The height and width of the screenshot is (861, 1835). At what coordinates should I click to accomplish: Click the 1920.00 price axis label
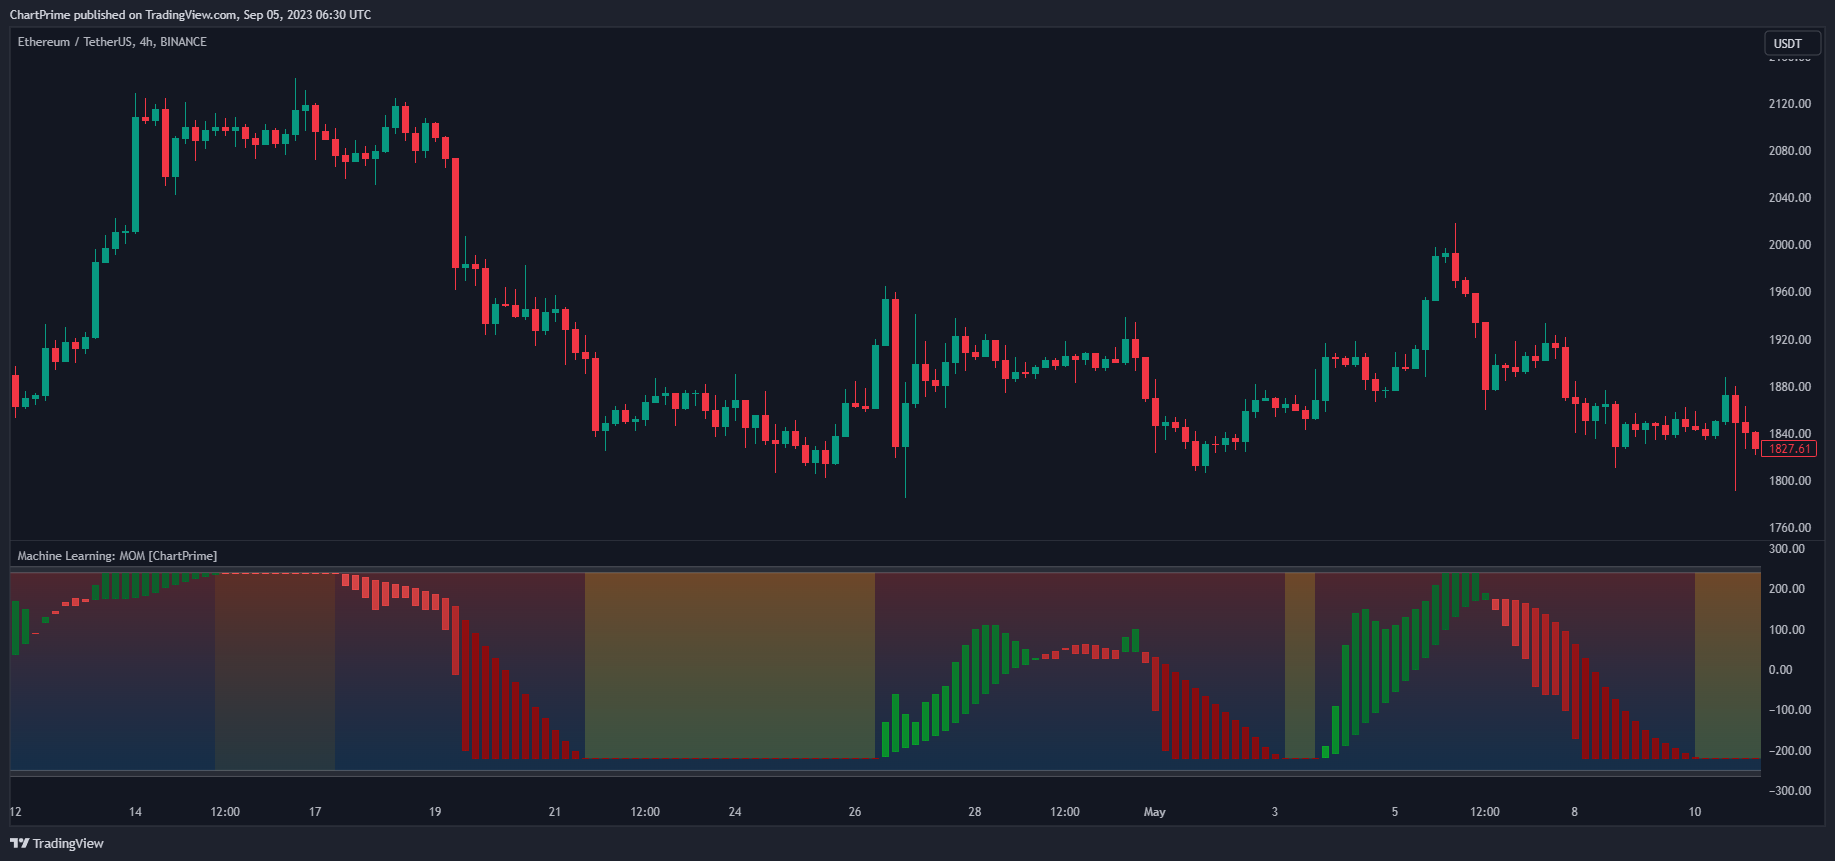tap(1789, 340)
